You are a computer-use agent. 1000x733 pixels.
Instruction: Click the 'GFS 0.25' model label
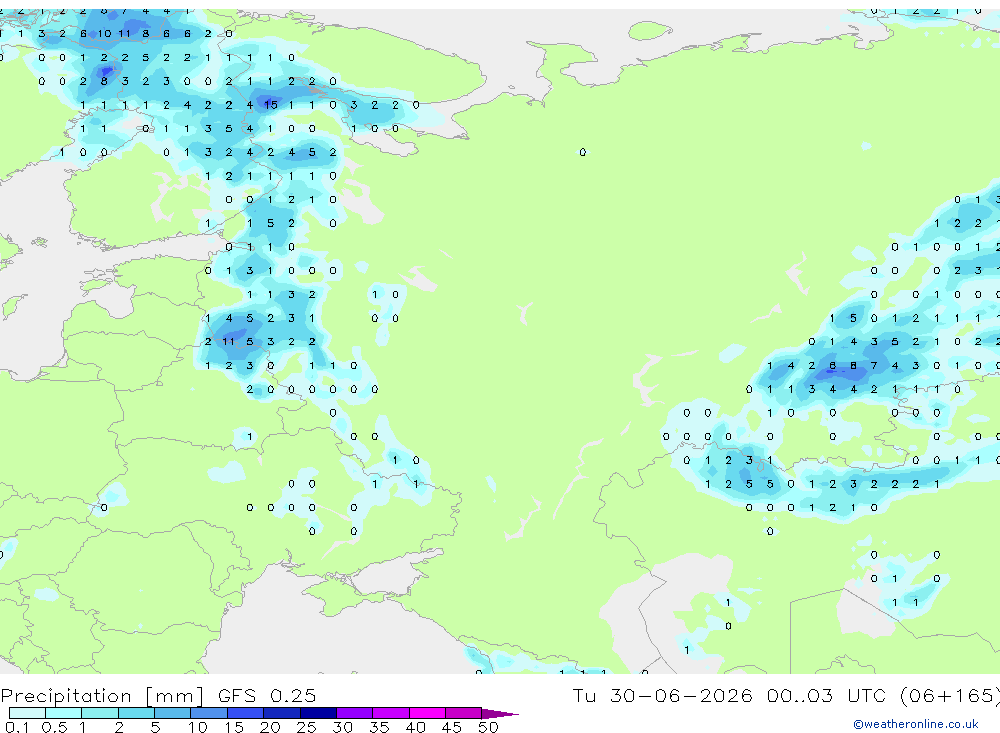tap(267, 696)
